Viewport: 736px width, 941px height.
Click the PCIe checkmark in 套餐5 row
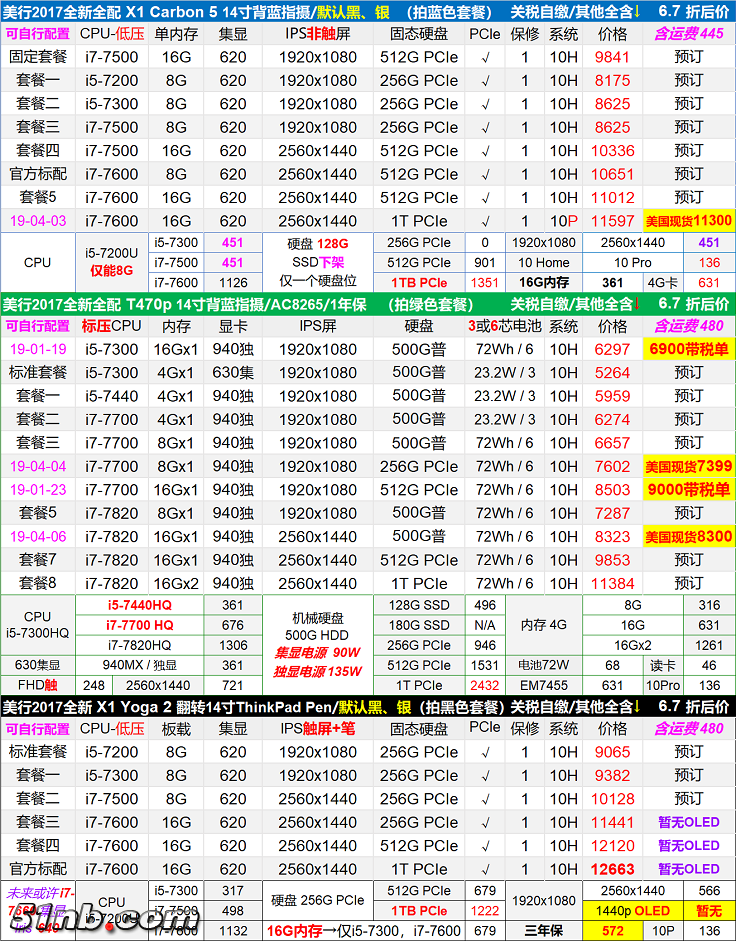click(485, 198)
